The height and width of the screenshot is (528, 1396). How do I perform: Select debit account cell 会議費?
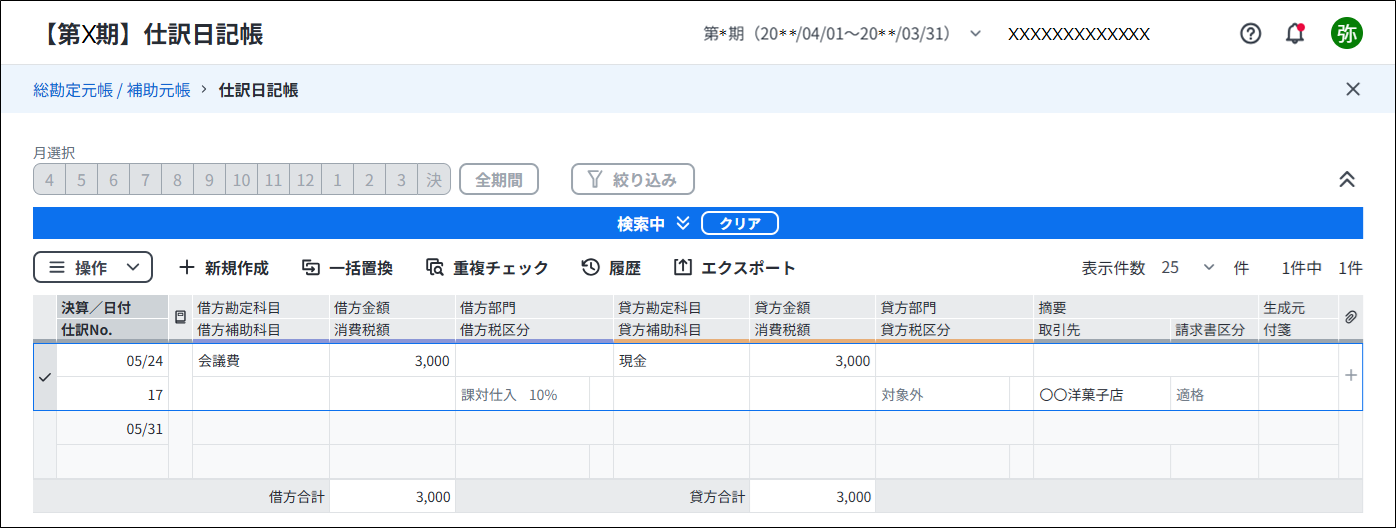261,361
